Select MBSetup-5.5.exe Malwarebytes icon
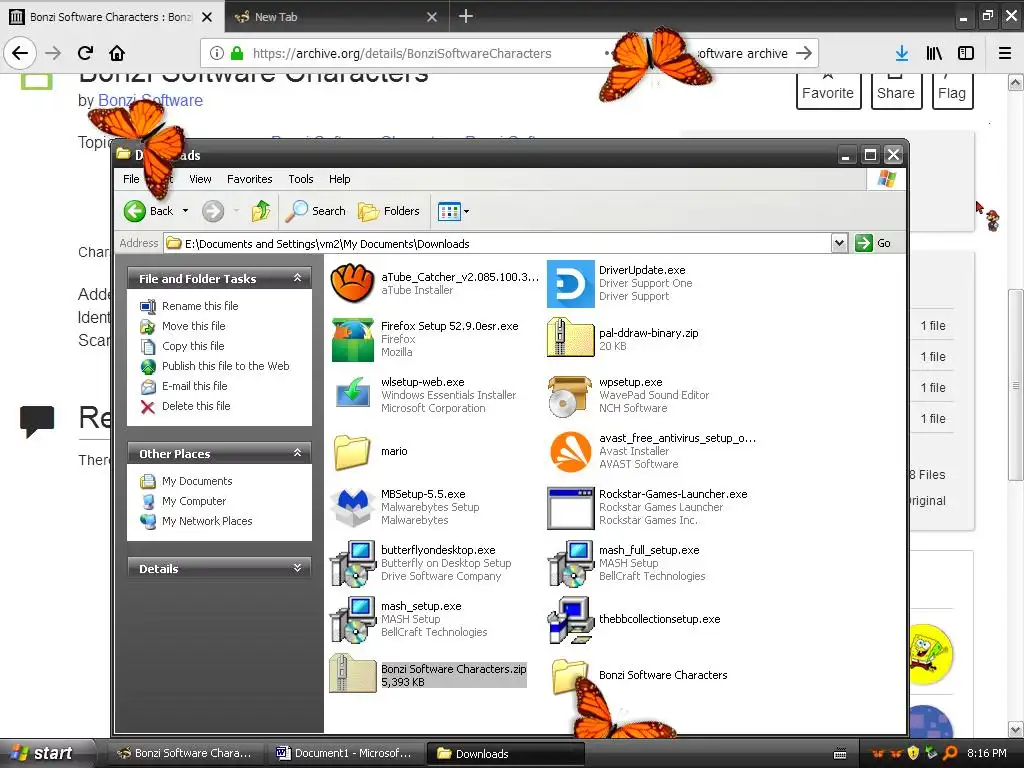This screenshot has height=768, width=1024. coord(352,507)
